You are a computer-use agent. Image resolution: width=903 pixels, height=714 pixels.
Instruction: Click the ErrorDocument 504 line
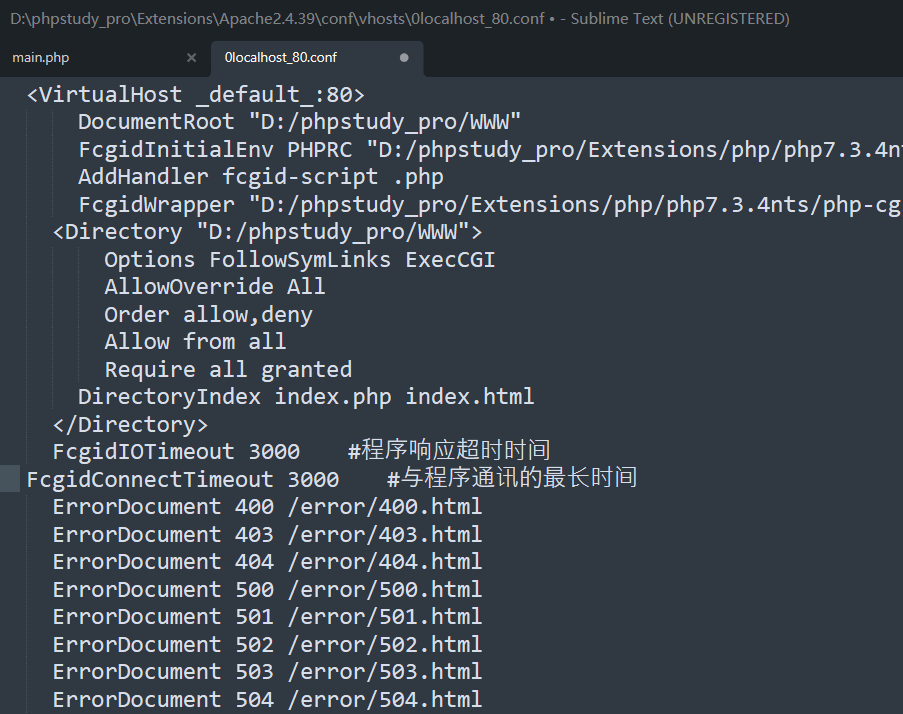pos(267,699)
